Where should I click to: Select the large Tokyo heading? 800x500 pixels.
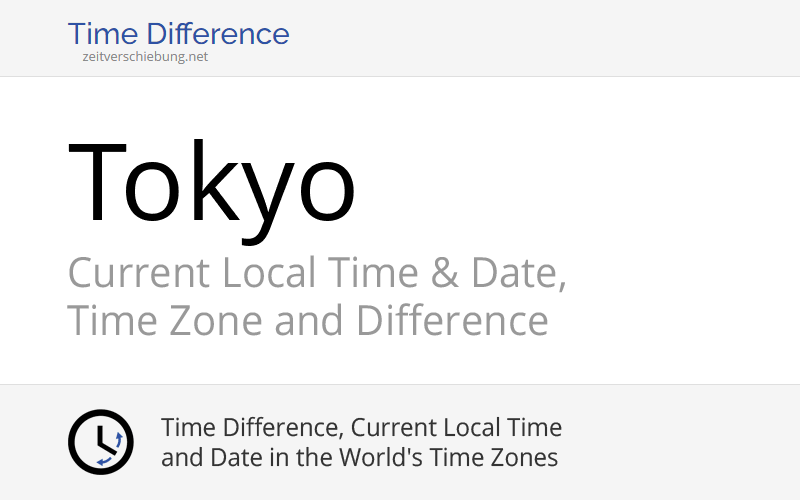(x=212, y=185)
